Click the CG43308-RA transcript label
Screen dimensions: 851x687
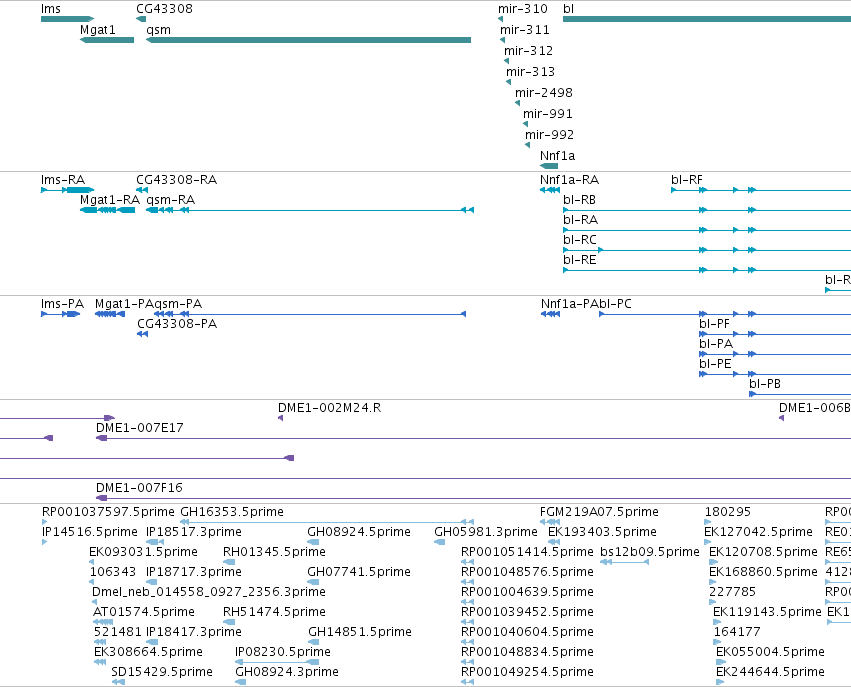pyautogui.click(x=176, y=180)
